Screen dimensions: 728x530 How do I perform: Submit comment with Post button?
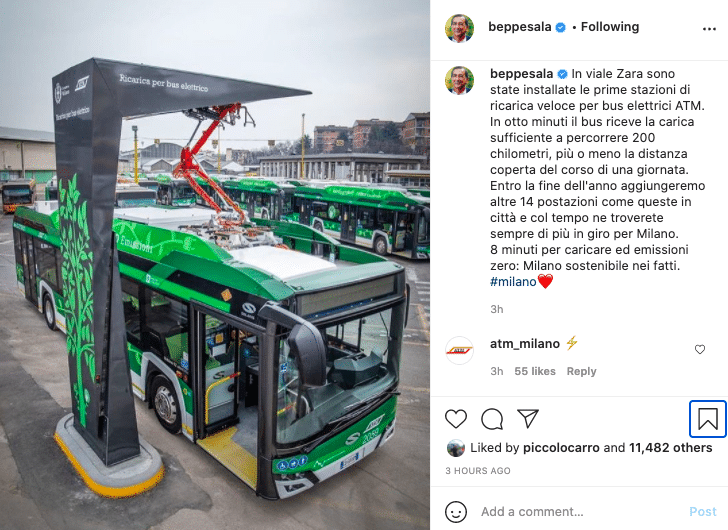tap(702, 511)
